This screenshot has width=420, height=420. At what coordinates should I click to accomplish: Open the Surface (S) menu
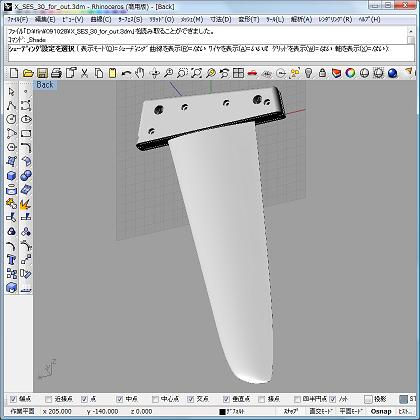130,20
